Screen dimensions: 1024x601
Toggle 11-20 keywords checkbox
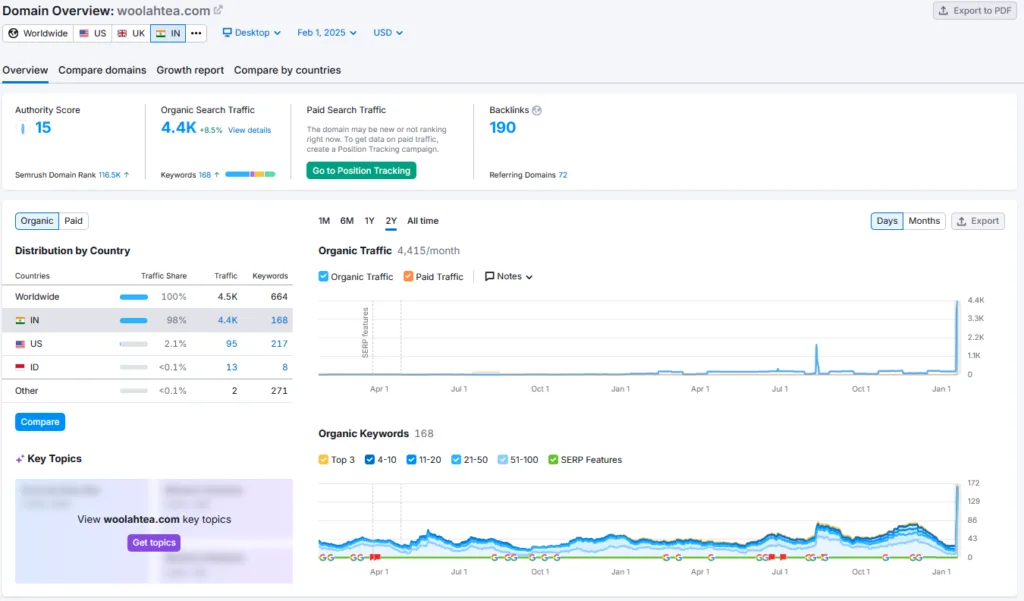coord(411,459)
